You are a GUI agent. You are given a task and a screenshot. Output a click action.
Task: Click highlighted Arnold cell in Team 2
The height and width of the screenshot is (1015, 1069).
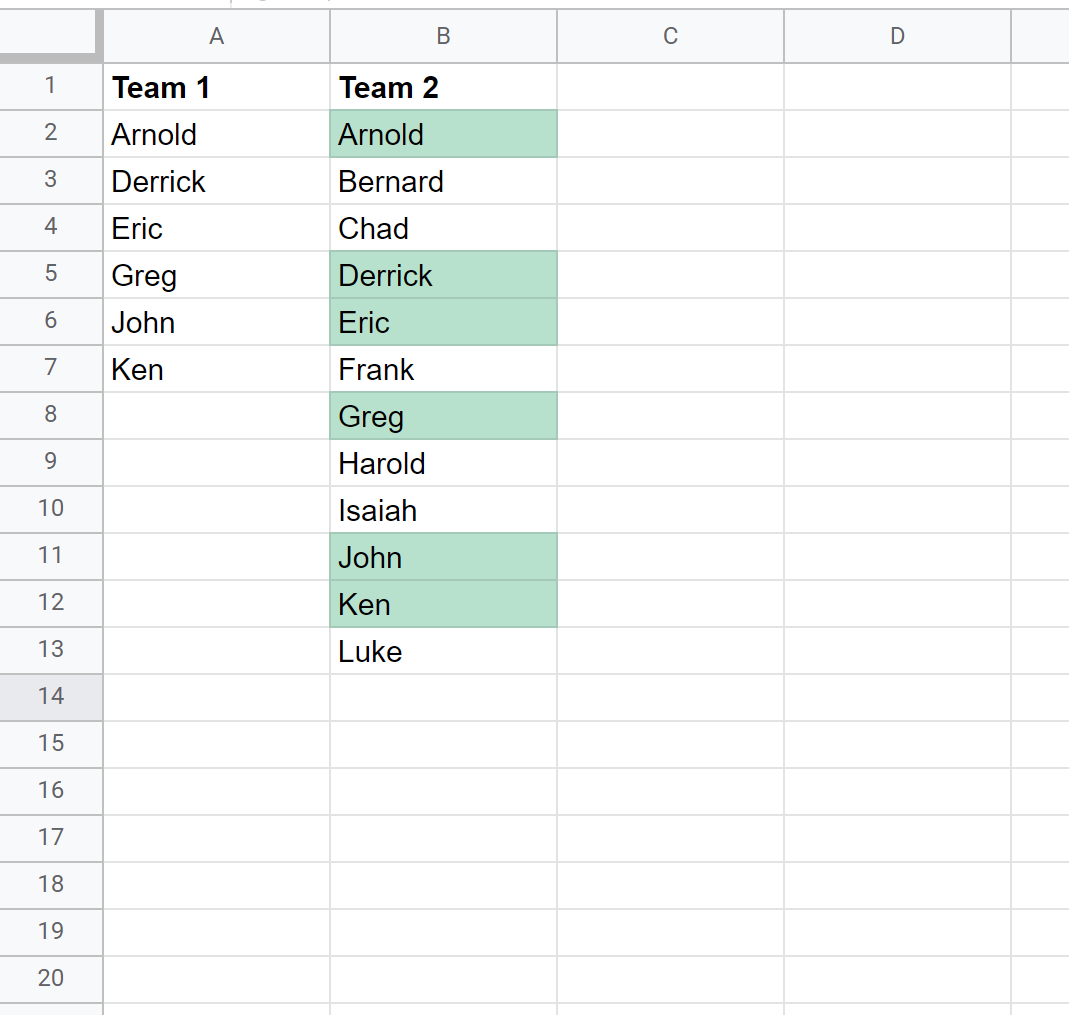(x=443, y=135)
